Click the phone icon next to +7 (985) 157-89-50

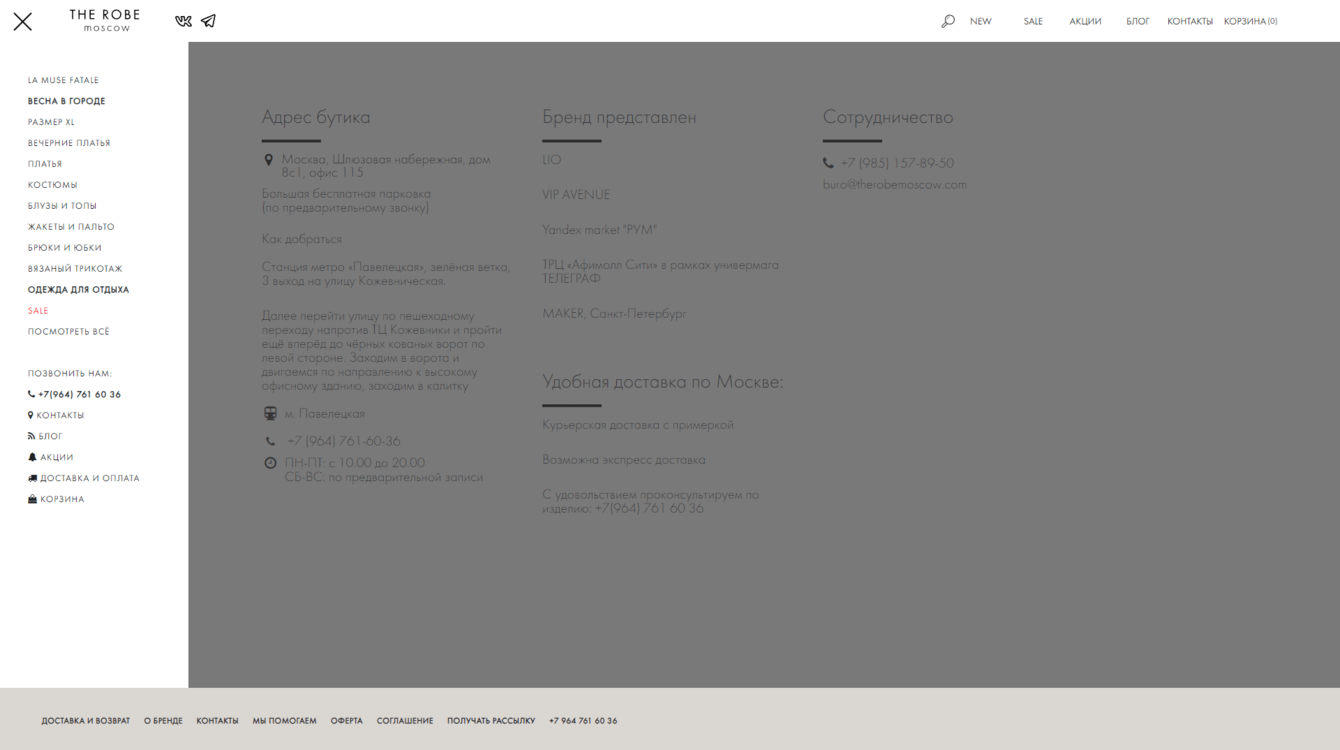(x=828, y=163)
